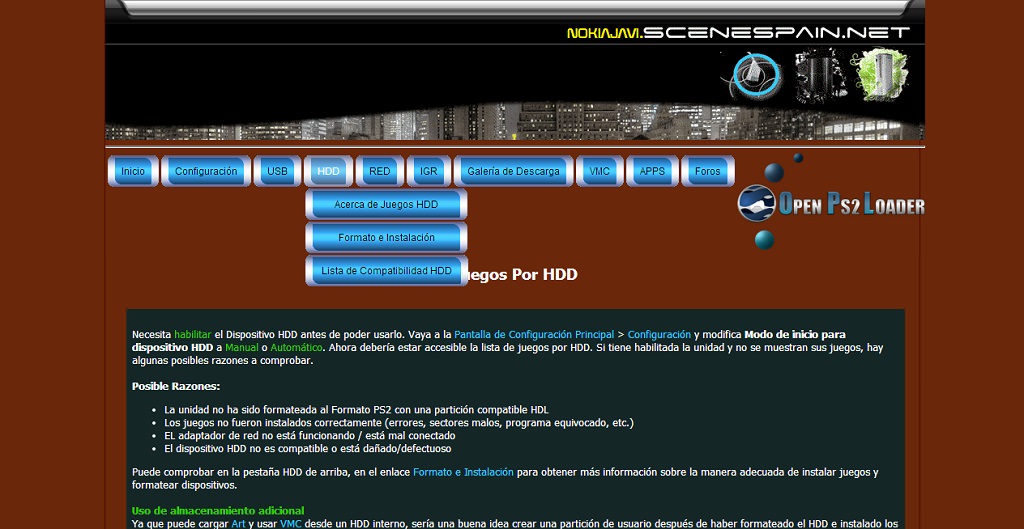Follow the Formato e Instalación link in text

coord(463,472)
